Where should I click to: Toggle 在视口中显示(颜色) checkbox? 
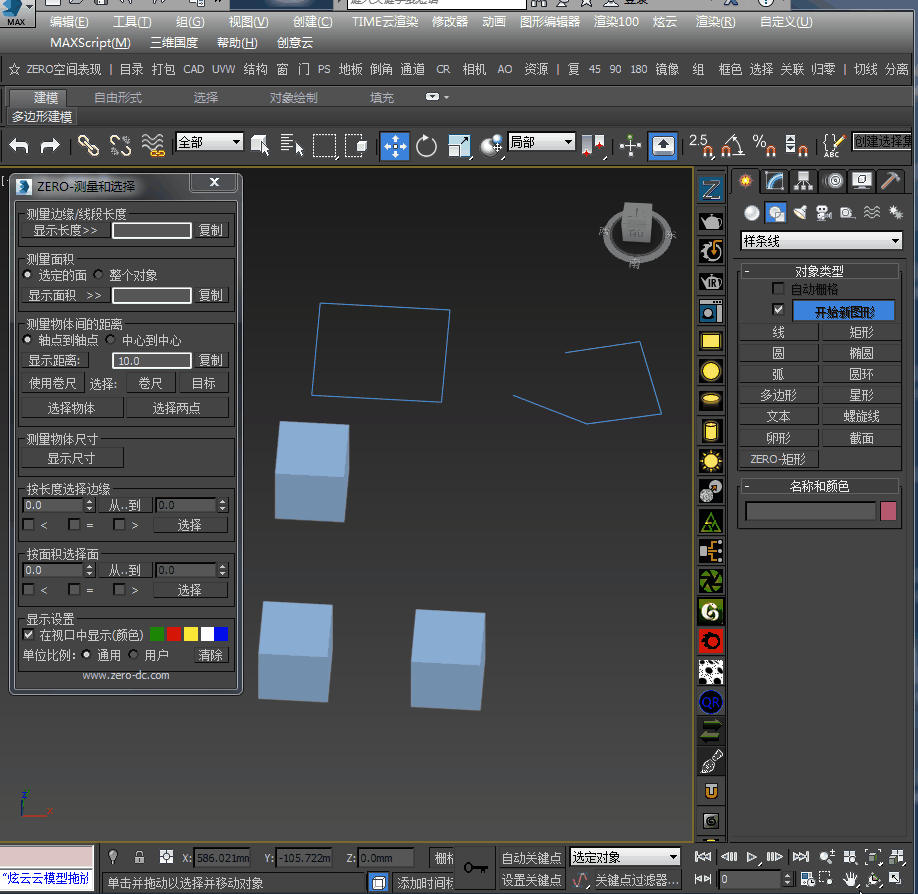pos(29,635)
